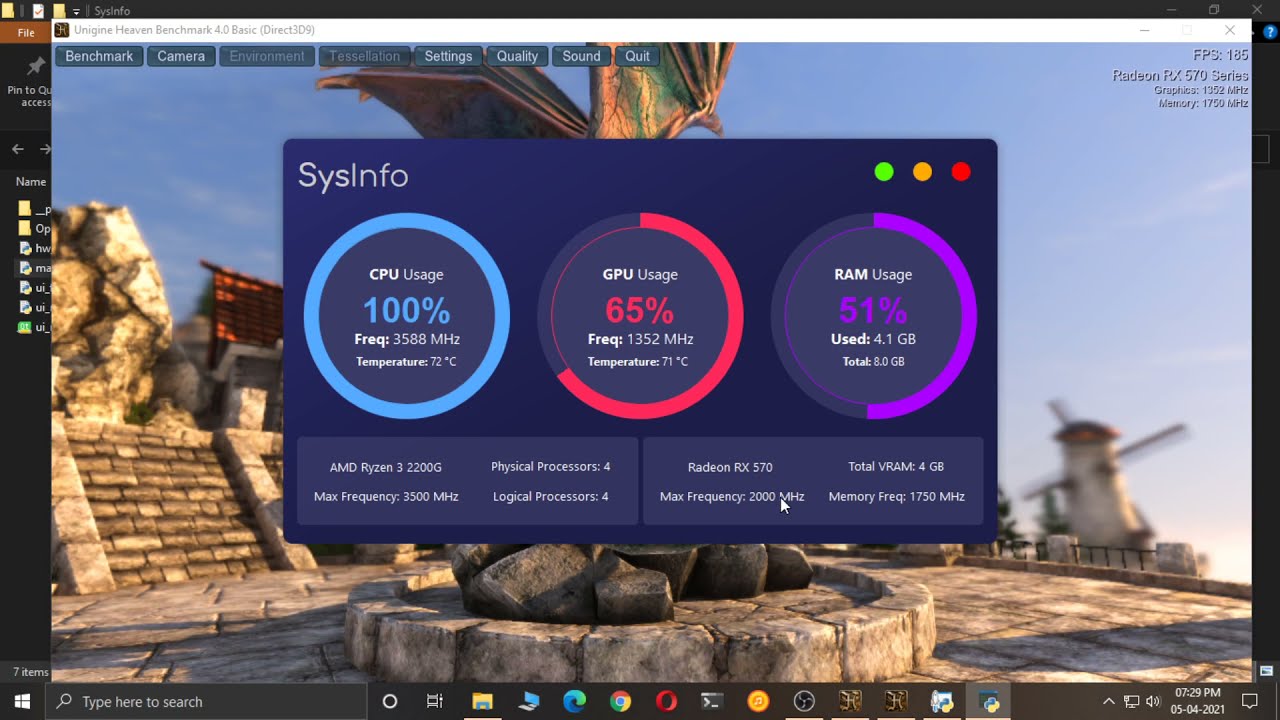Viewport: 1280px width, 720px height.
Task: Click the Explorer back arrow
Action: pyautogui.click(x=18, y=149)
